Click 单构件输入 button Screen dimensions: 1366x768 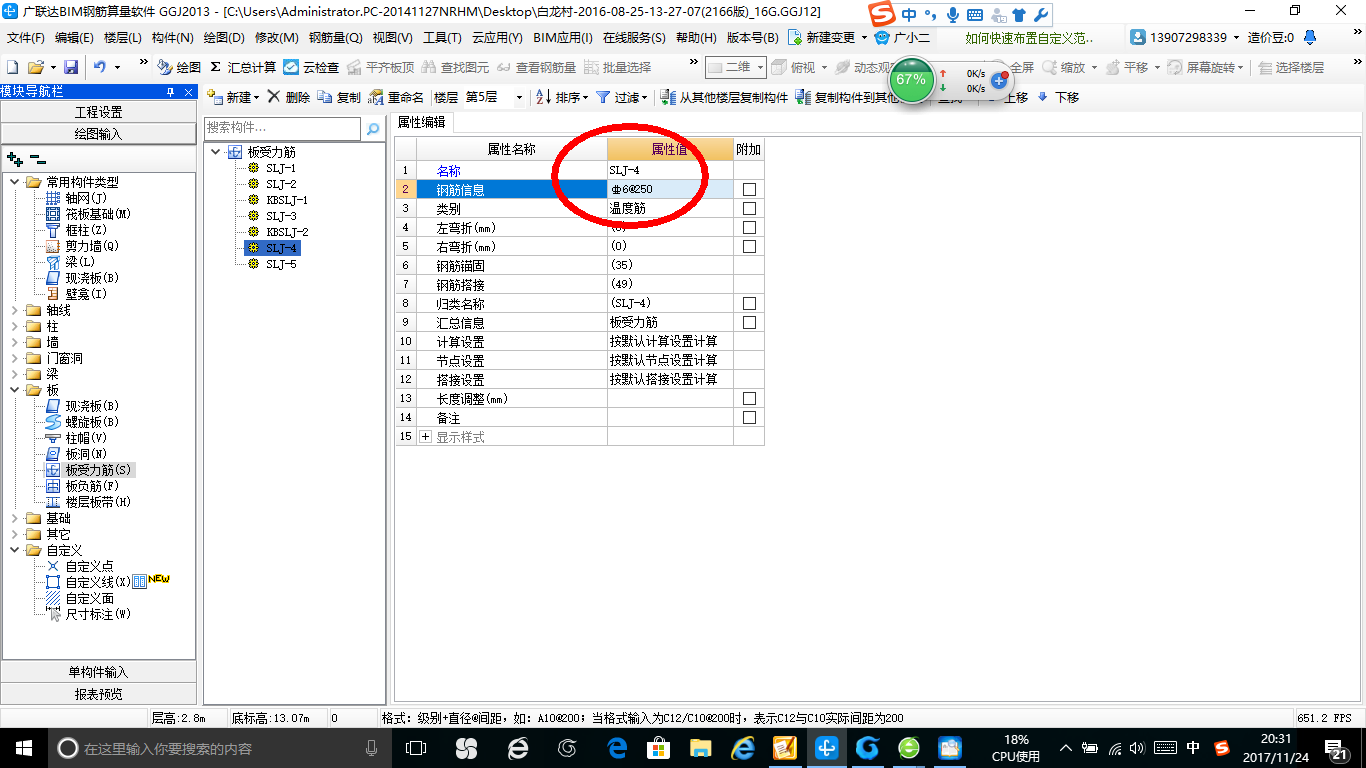tap(99, 672)
